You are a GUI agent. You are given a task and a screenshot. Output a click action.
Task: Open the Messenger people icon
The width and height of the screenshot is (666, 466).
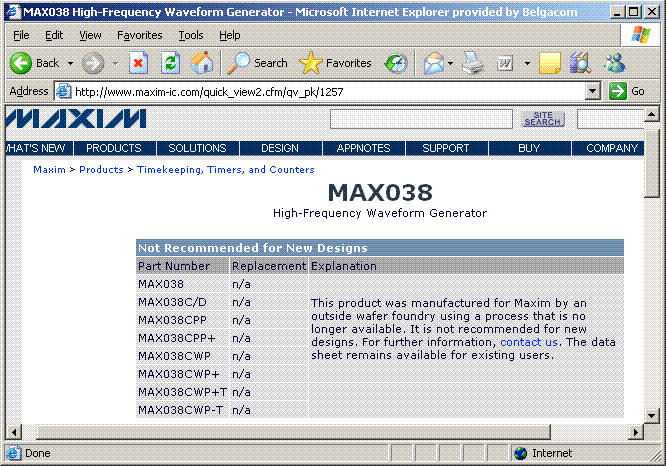(x=614, y=63)
